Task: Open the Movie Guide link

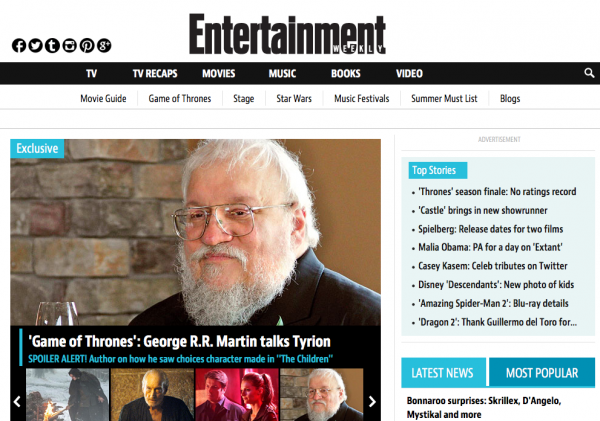Action: click(103, 99)
